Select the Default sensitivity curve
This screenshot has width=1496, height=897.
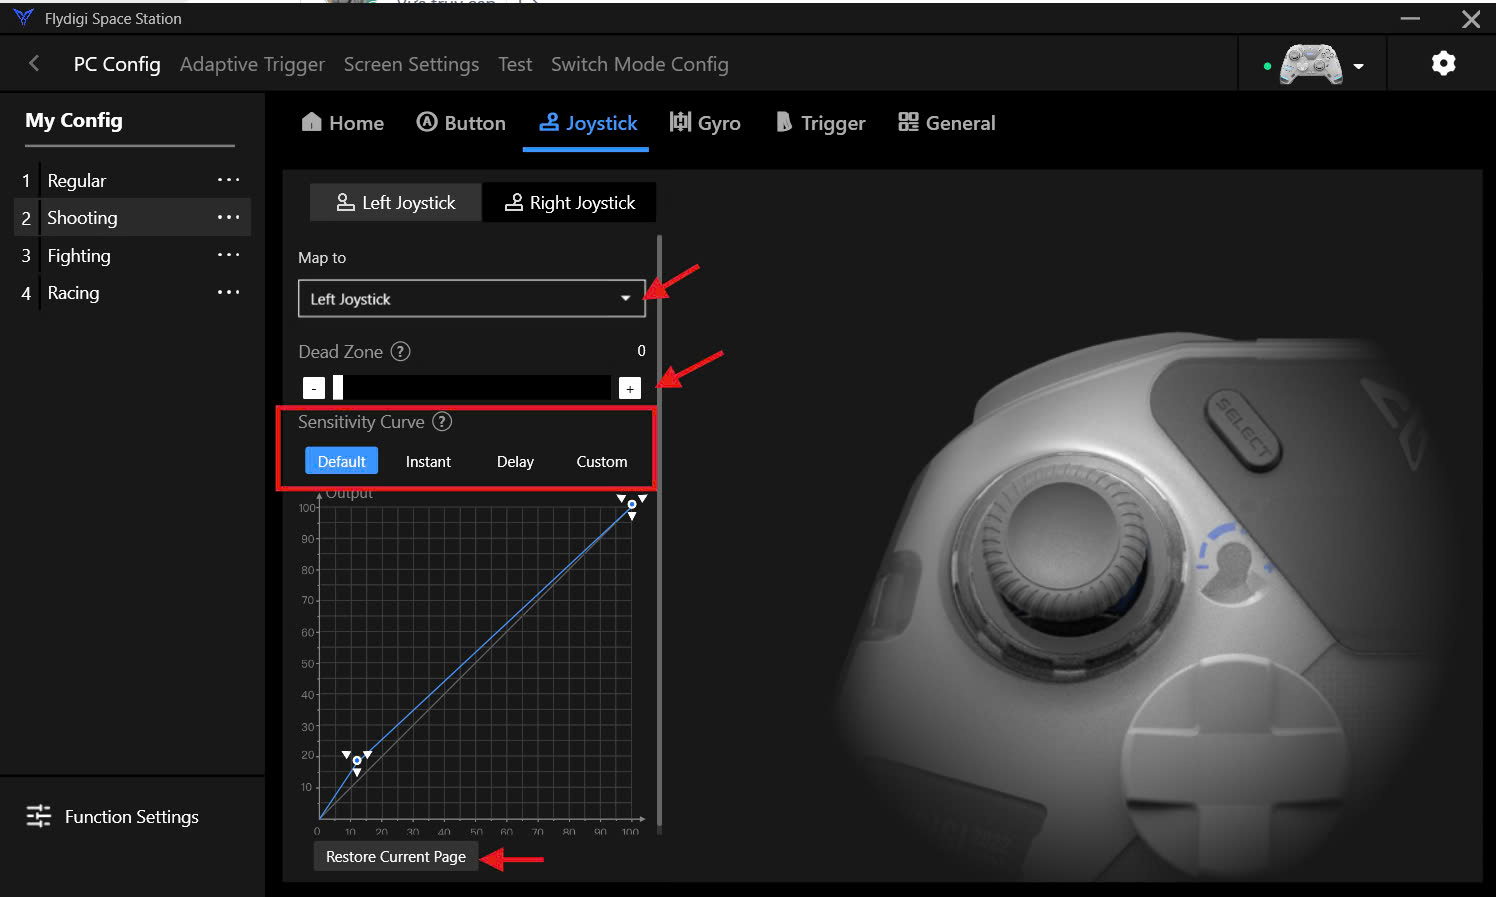(x=342, y=461)
